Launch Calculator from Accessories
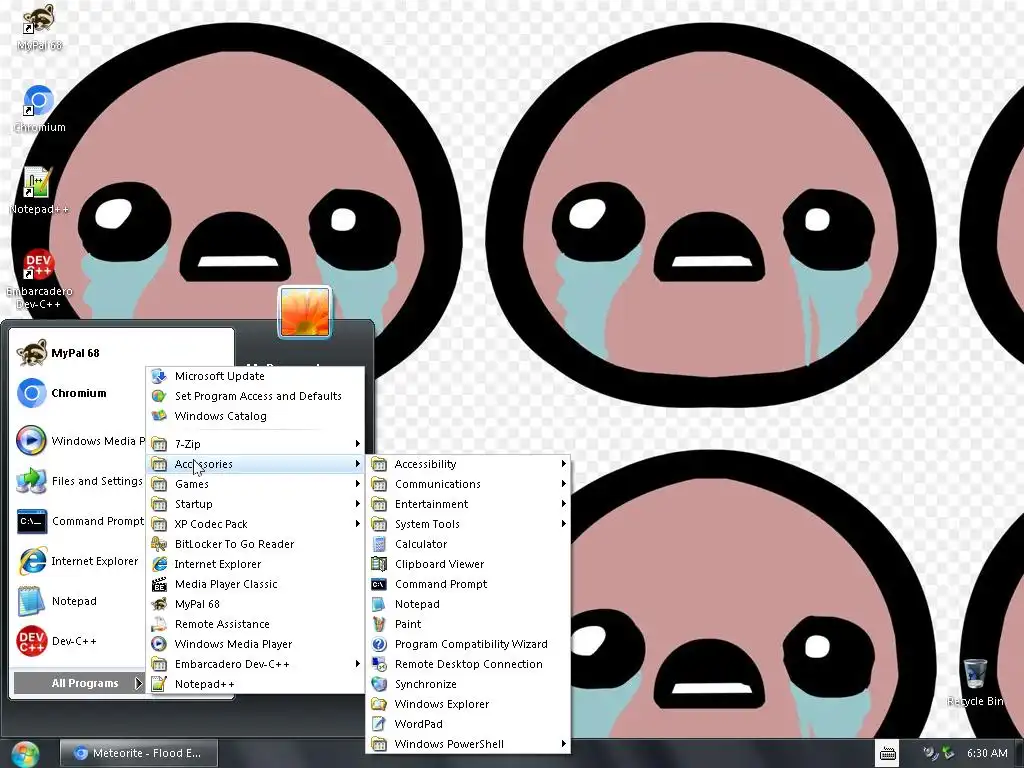This screenshot has width=1024, height=768. click(468, 544)
